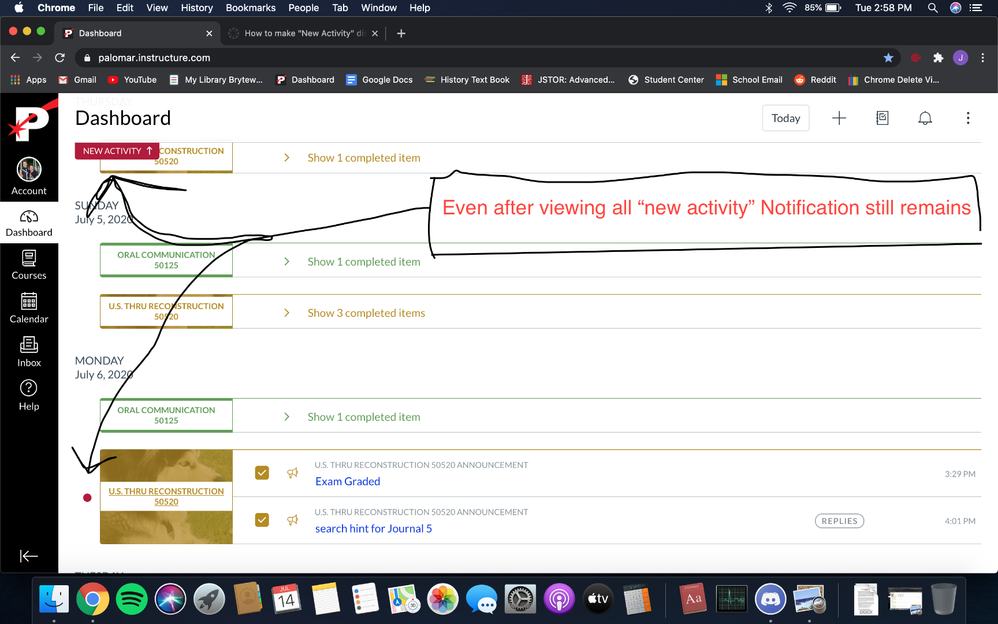
Task: Click the Wi-Fi status icon
Action: (x=789, y=8)
